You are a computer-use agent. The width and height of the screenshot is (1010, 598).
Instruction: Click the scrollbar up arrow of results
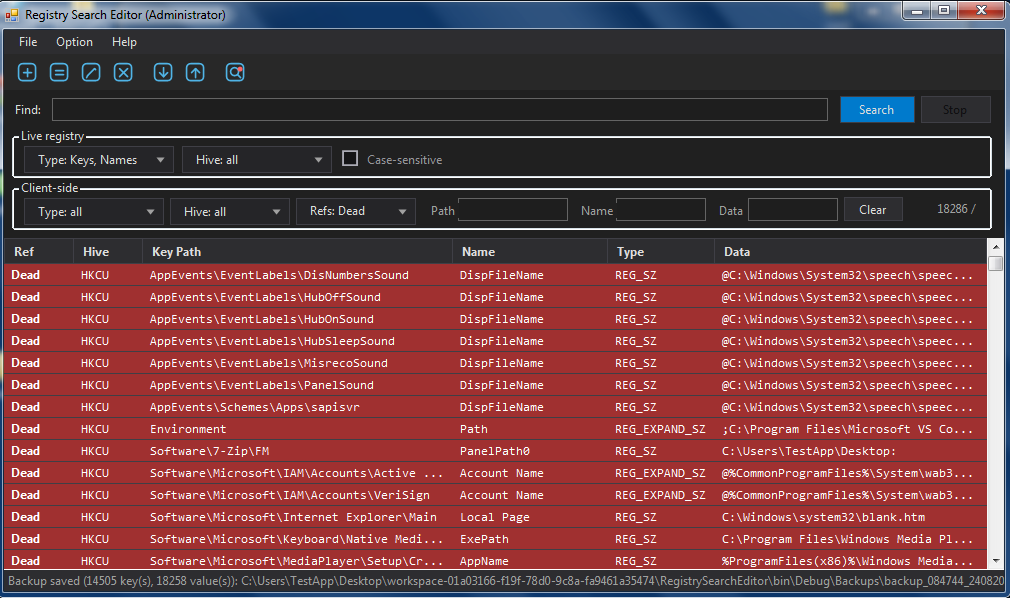click(x=996, y=247)
